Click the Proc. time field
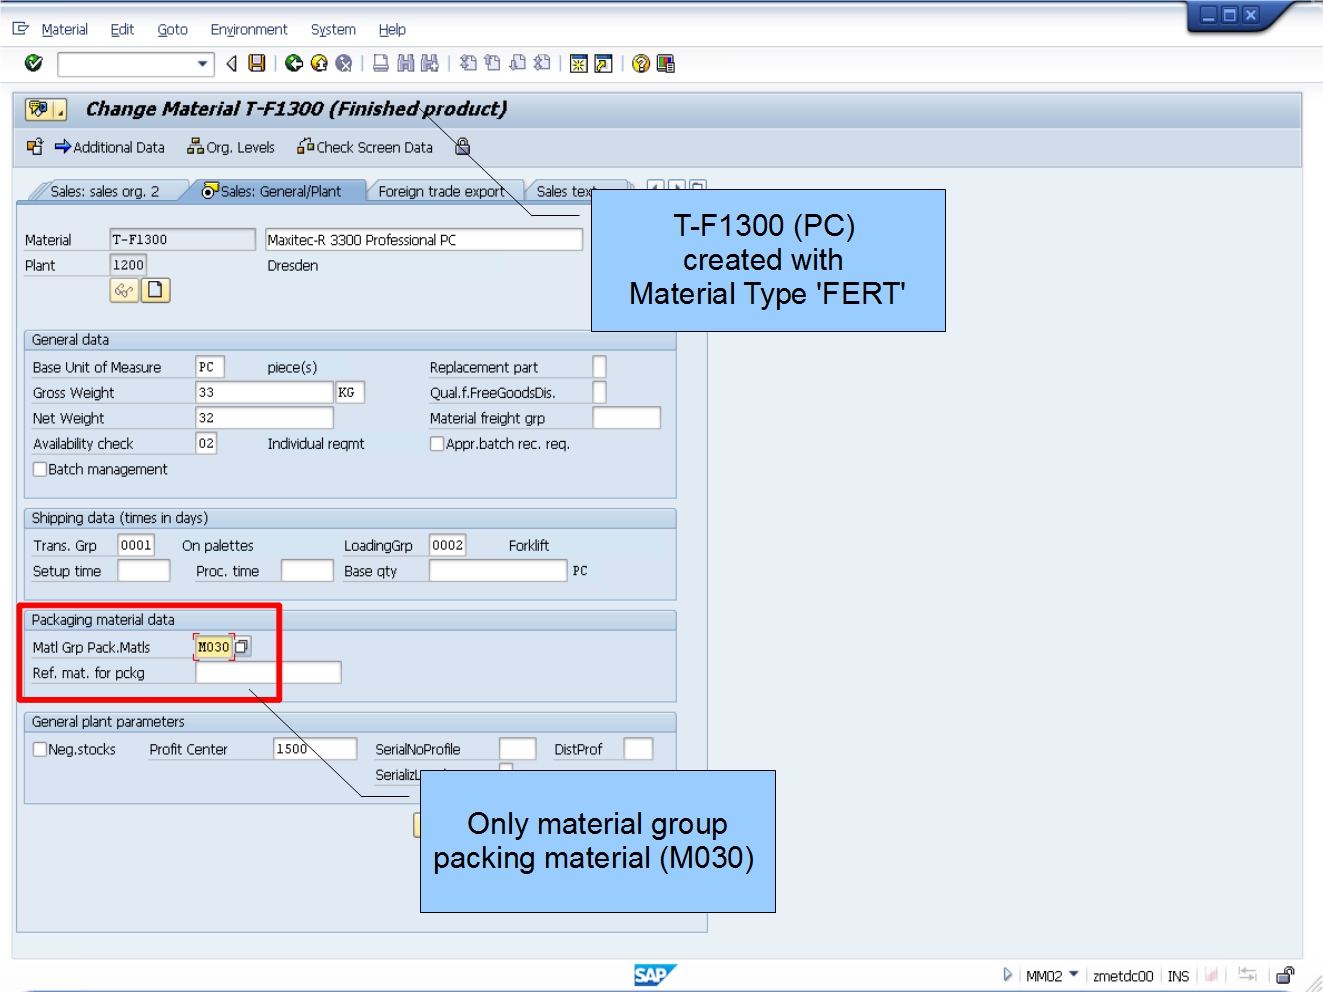The width and height of the screenshot is (1323, 992). click(307, 571)
